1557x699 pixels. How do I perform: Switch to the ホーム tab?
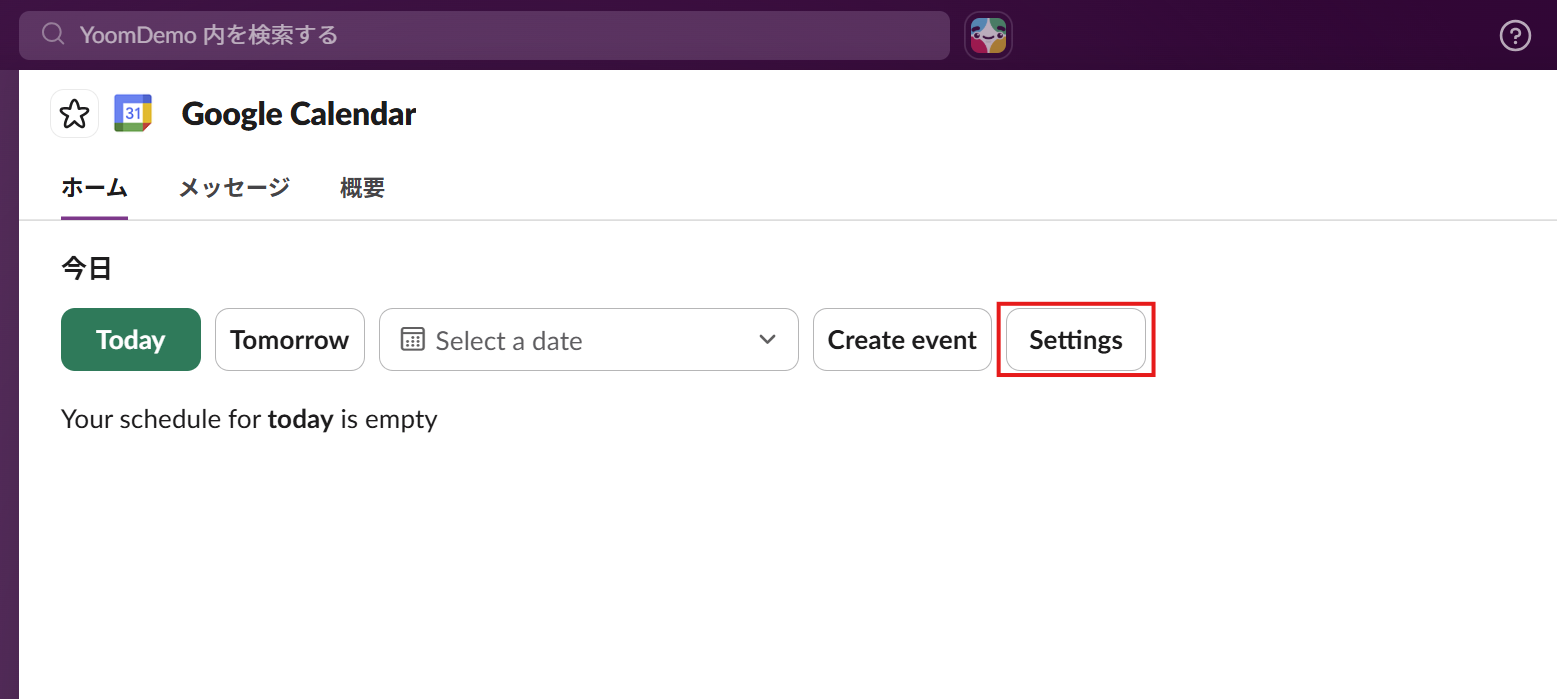tap(94, 187)
